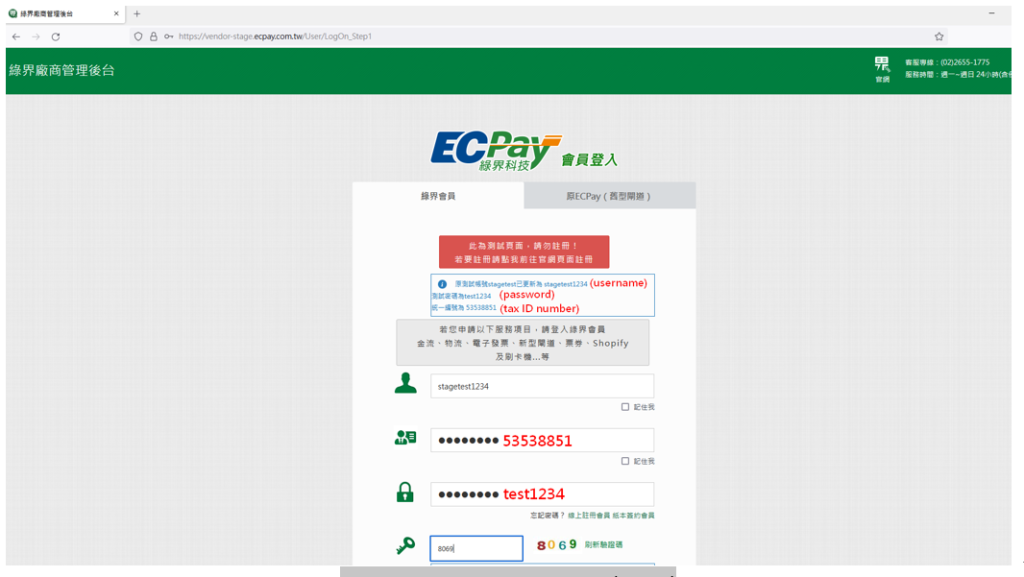This screenshot has height=577, width=1024.
Task: Select the 綠界會員 login tab
Action: [437, 195]
